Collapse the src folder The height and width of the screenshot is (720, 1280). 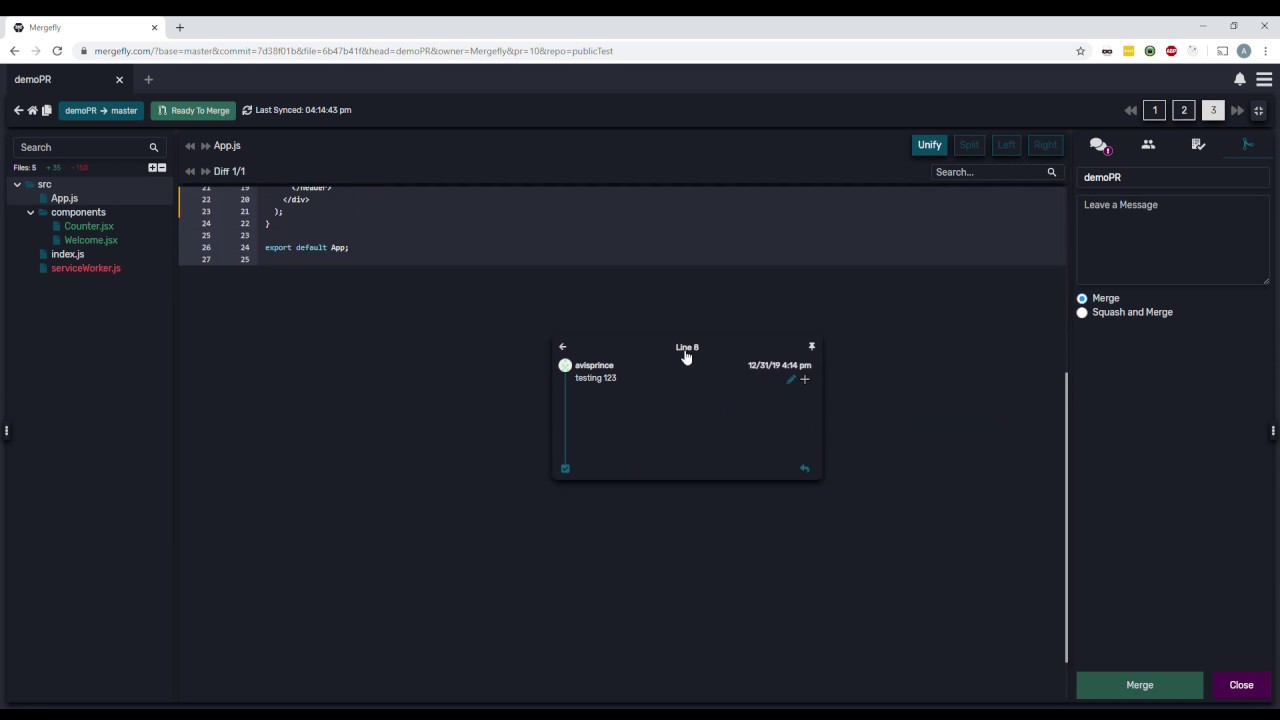17,185
